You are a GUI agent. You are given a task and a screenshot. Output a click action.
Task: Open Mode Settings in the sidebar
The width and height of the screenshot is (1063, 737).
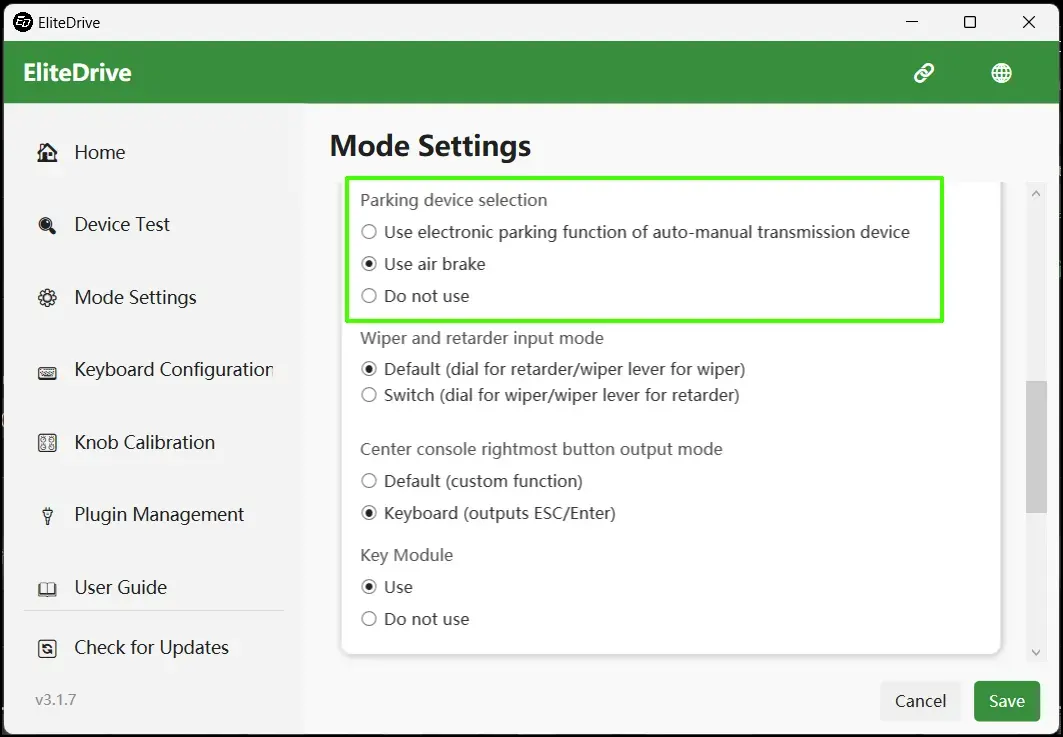tap(136, 298)
